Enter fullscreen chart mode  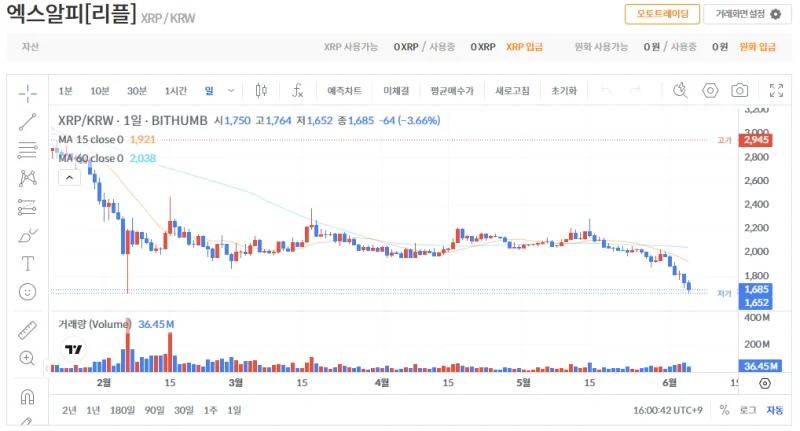[776, 91]
